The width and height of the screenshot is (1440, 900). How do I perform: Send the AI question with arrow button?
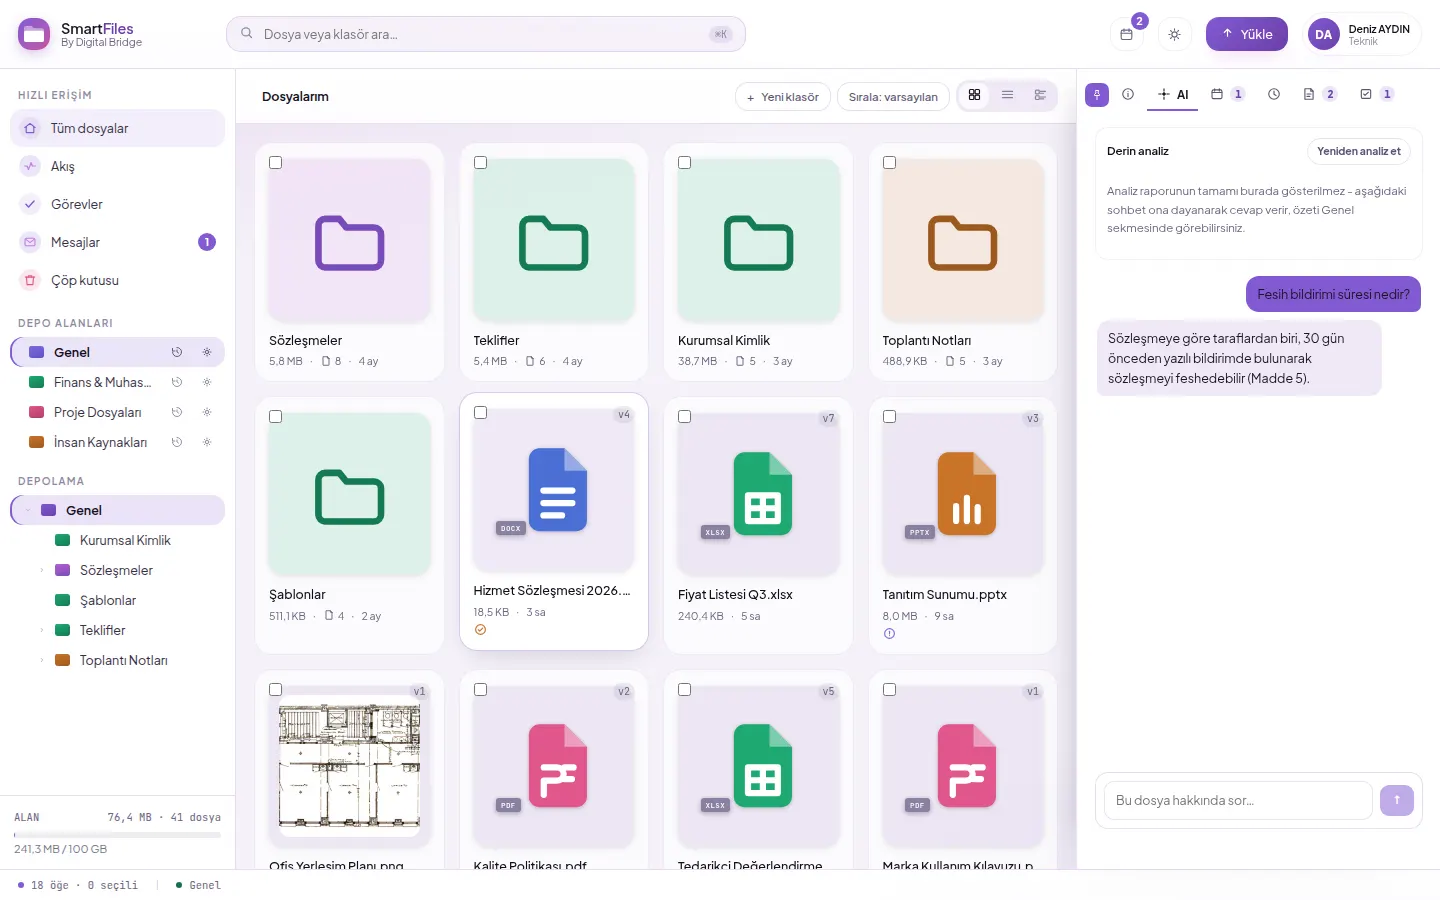(1397, 800)
